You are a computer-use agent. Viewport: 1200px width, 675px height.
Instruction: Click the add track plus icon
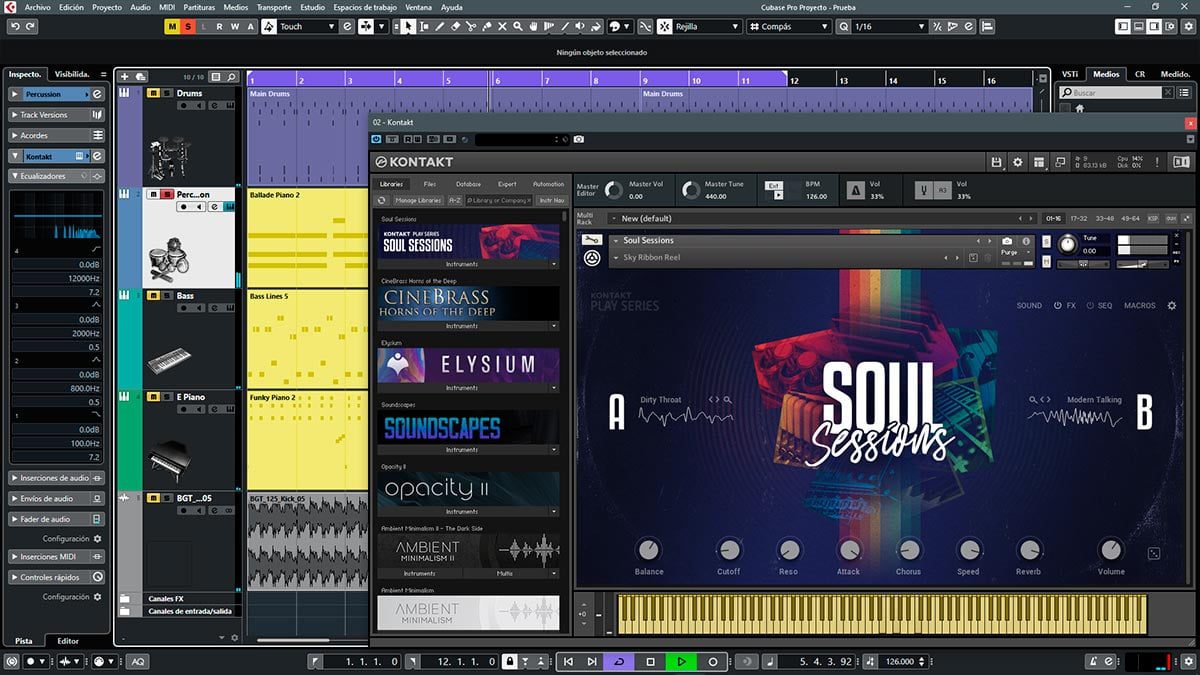[x=124, y=76]
